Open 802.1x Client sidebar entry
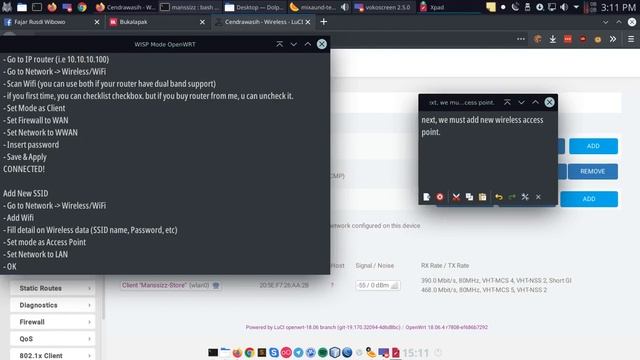This screenshot has width=640, height=360. (53, 355)
